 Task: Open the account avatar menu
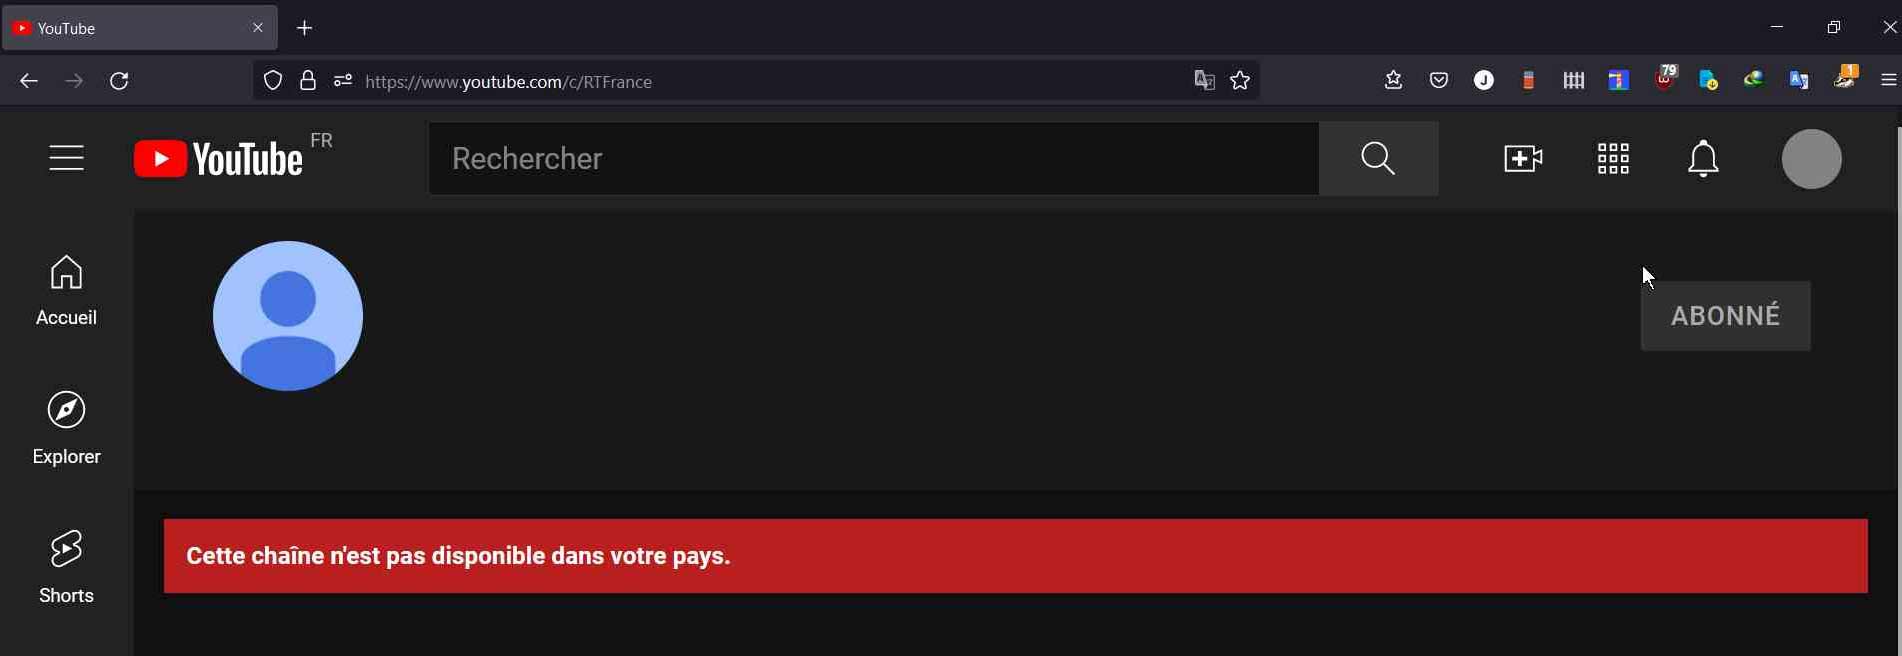coord(1812,159)
